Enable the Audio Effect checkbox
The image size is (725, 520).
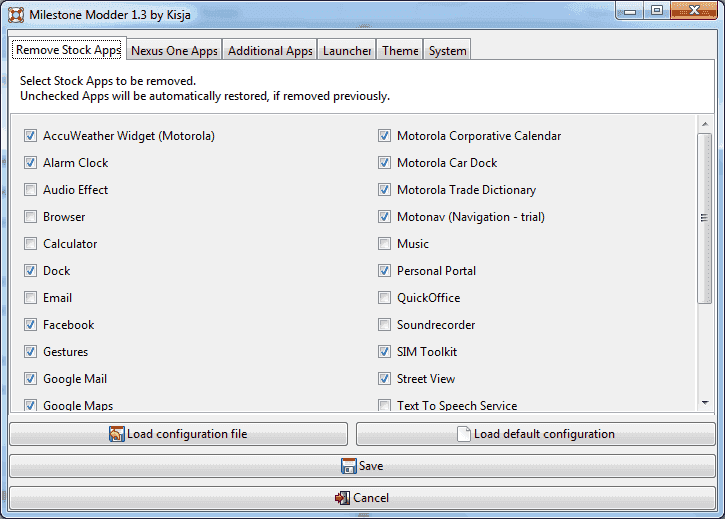pos(31,190)
